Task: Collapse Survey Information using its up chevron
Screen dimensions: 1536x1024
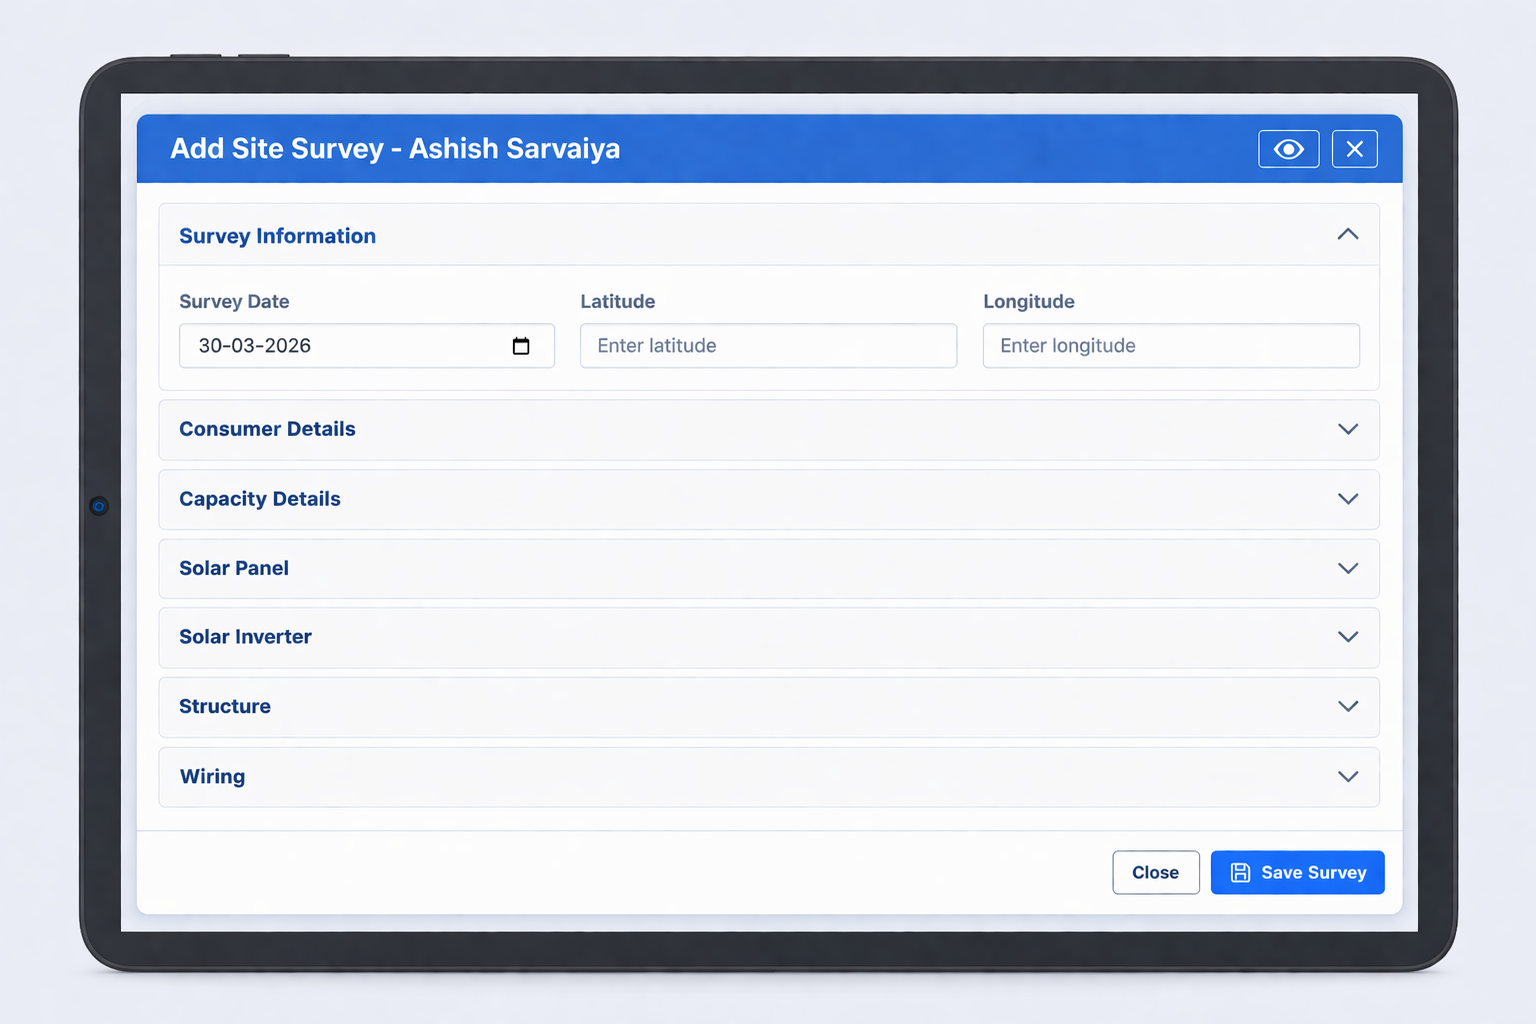Action: coord(1347,235)
